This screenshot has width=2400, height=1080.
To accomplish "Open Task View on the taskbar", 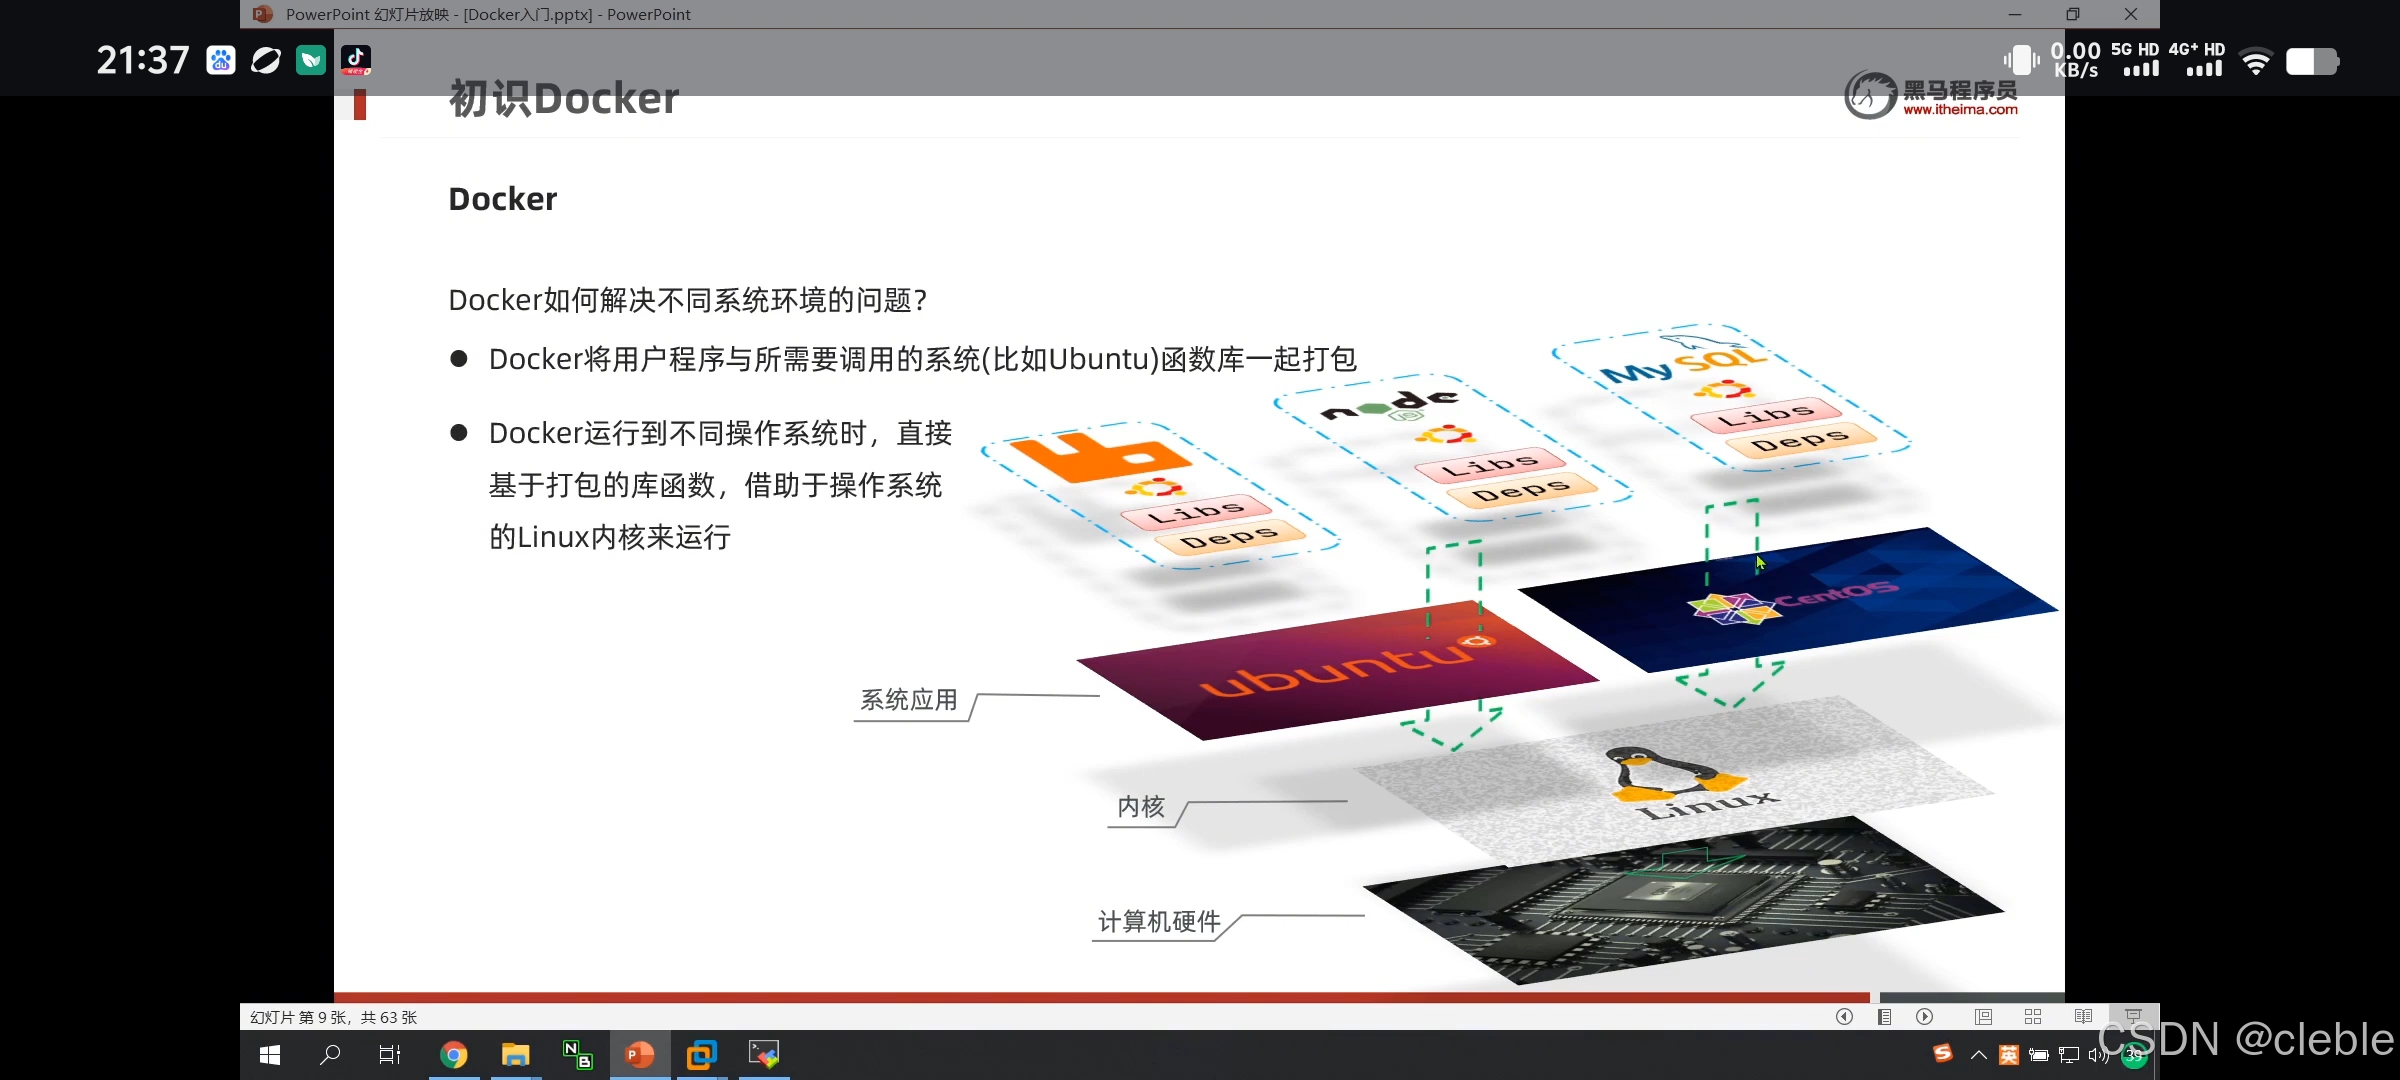I will 390,1055.
